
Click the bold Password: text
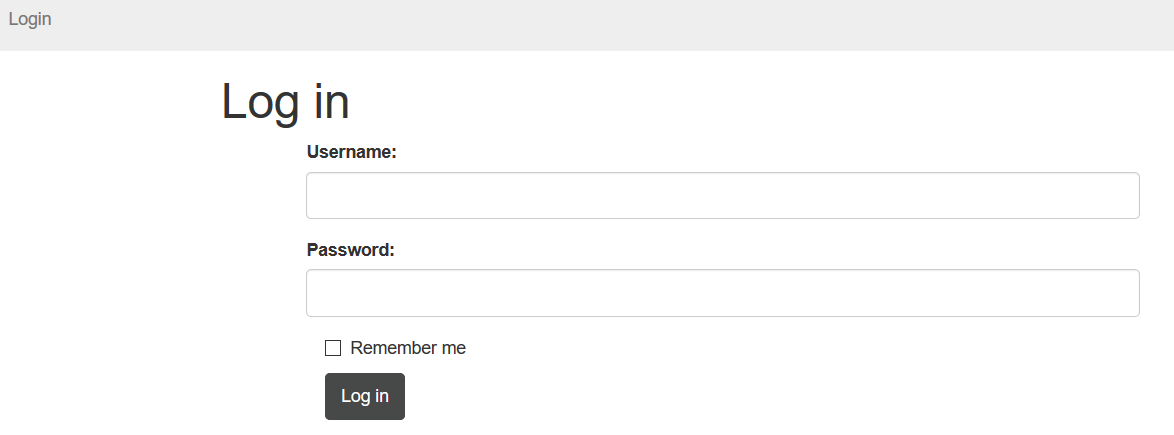[x=351, y=250]
